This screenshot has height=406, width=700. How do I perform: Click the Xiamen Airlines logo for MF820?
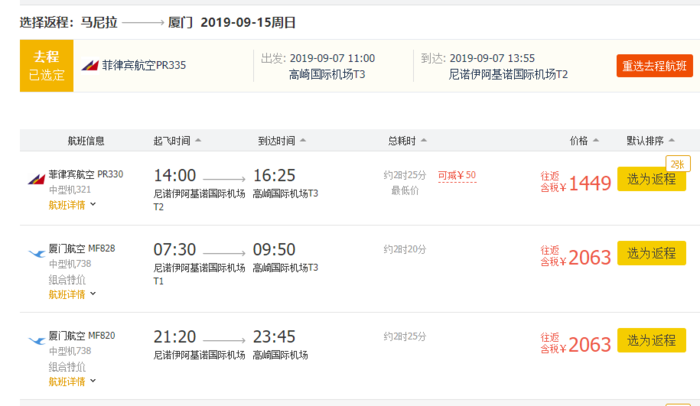click(x=37, y=340)
